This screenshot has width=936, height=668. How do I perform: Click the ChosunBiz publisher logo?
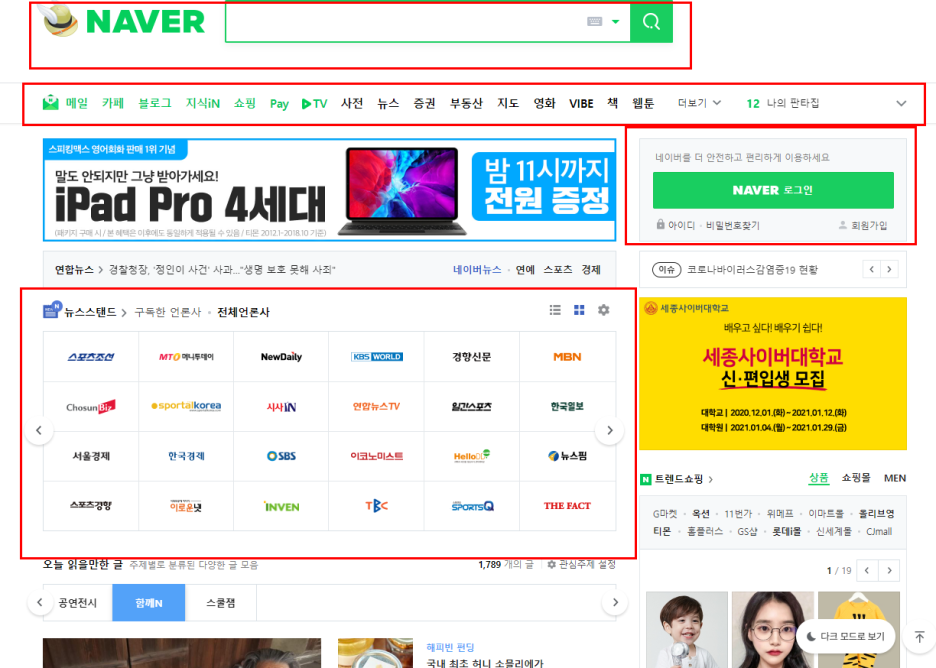[x=91, y=407]
